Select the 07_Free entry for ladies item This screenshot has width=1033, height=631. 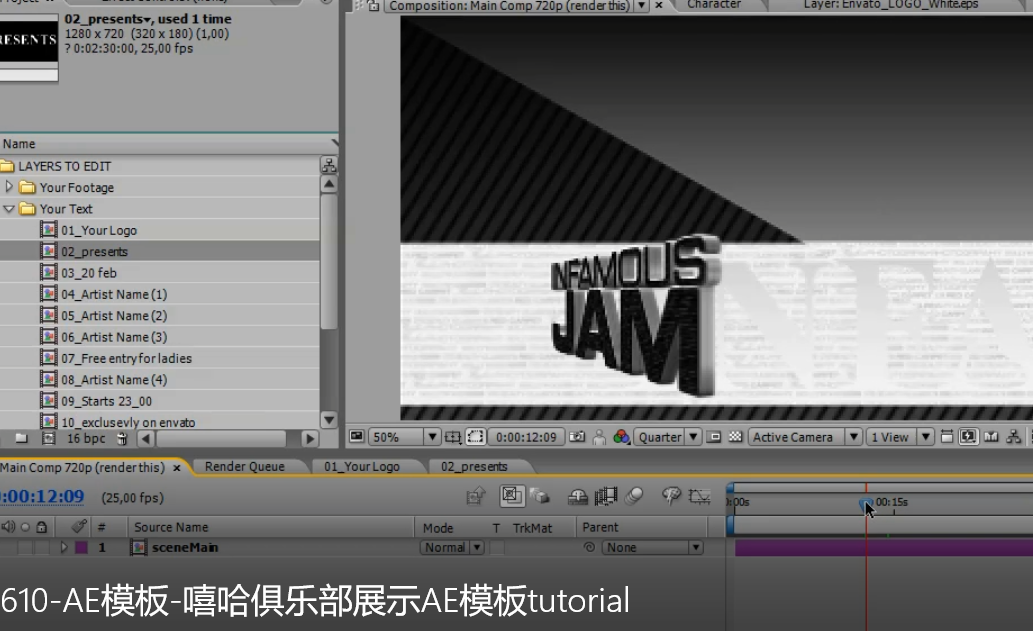pyautogui.click(x=126, y=358)
